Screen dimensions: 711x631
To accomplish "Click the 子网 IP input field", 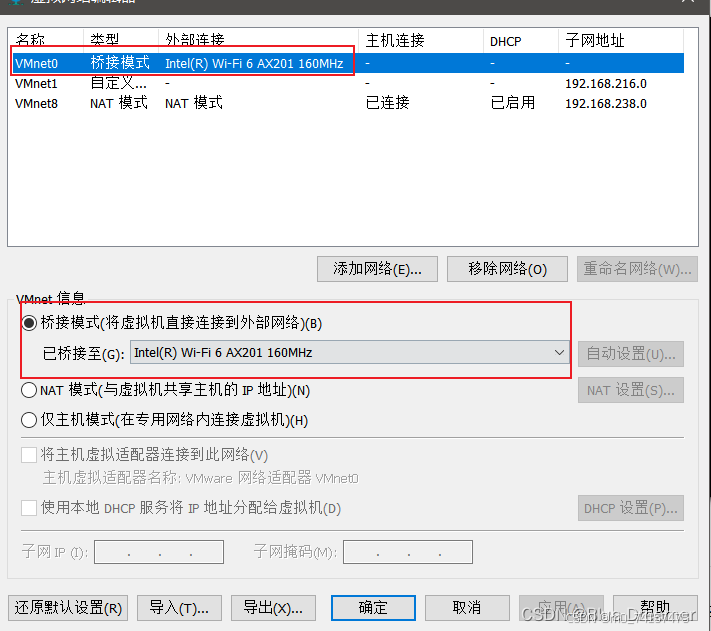I will tap(159, 552).
